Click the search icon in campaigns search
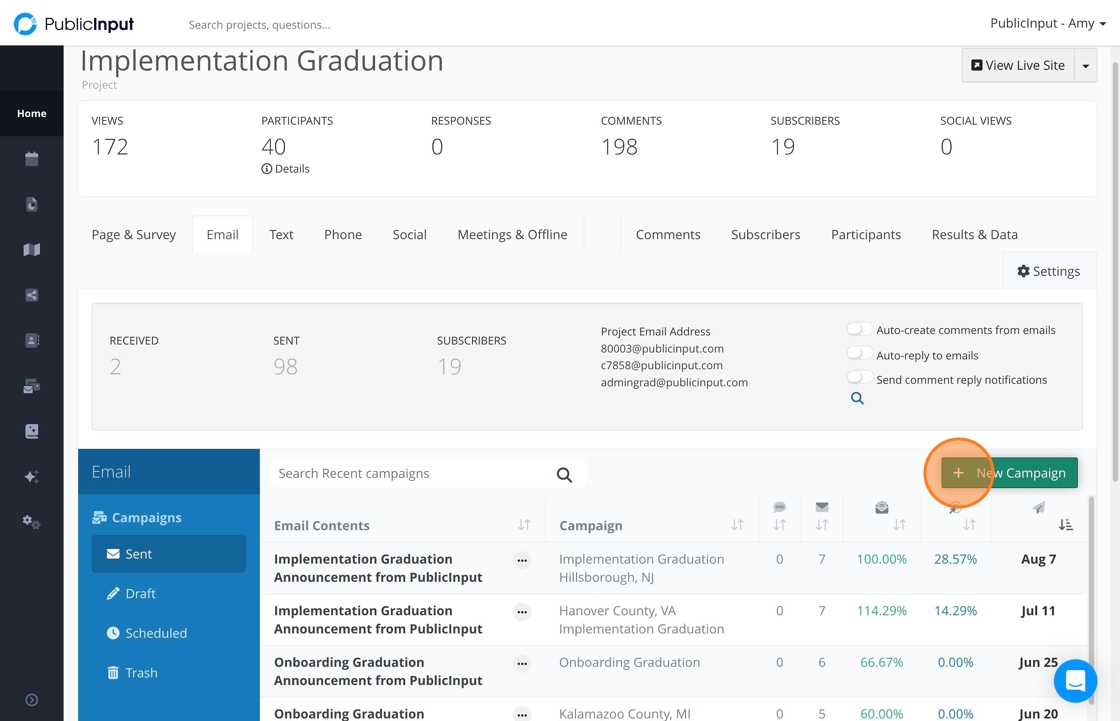1120x721 pixels. [x=564, y=475]
